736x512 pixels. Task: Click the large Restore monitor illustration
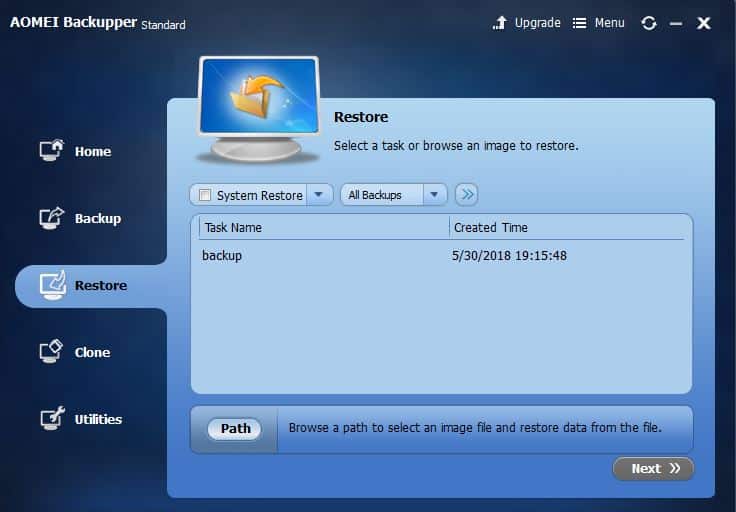[x=258, y=109]
